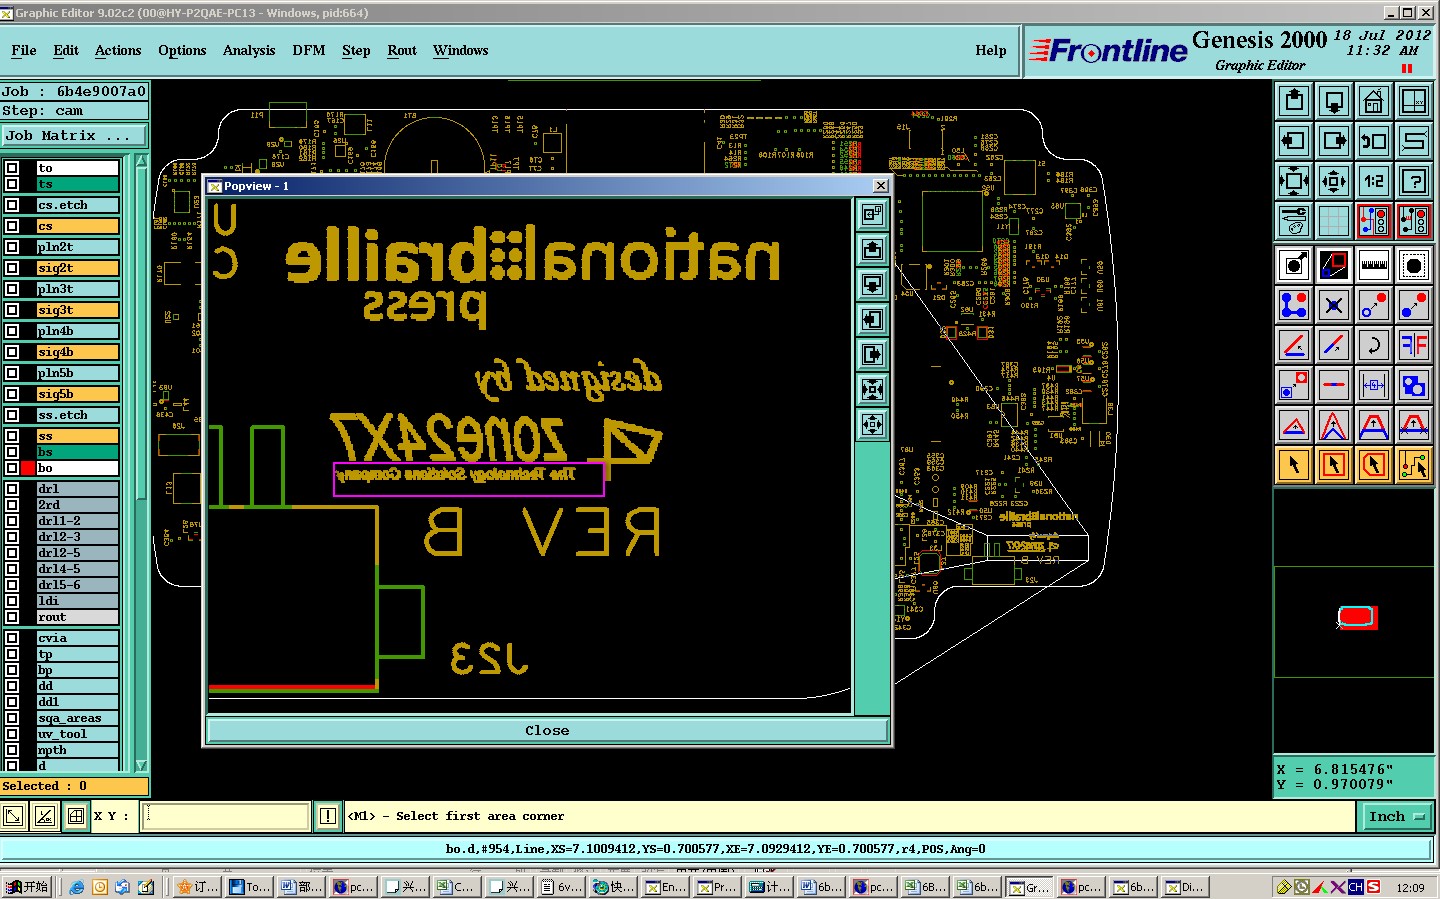Select the X delete point tool

(1334, 305)
